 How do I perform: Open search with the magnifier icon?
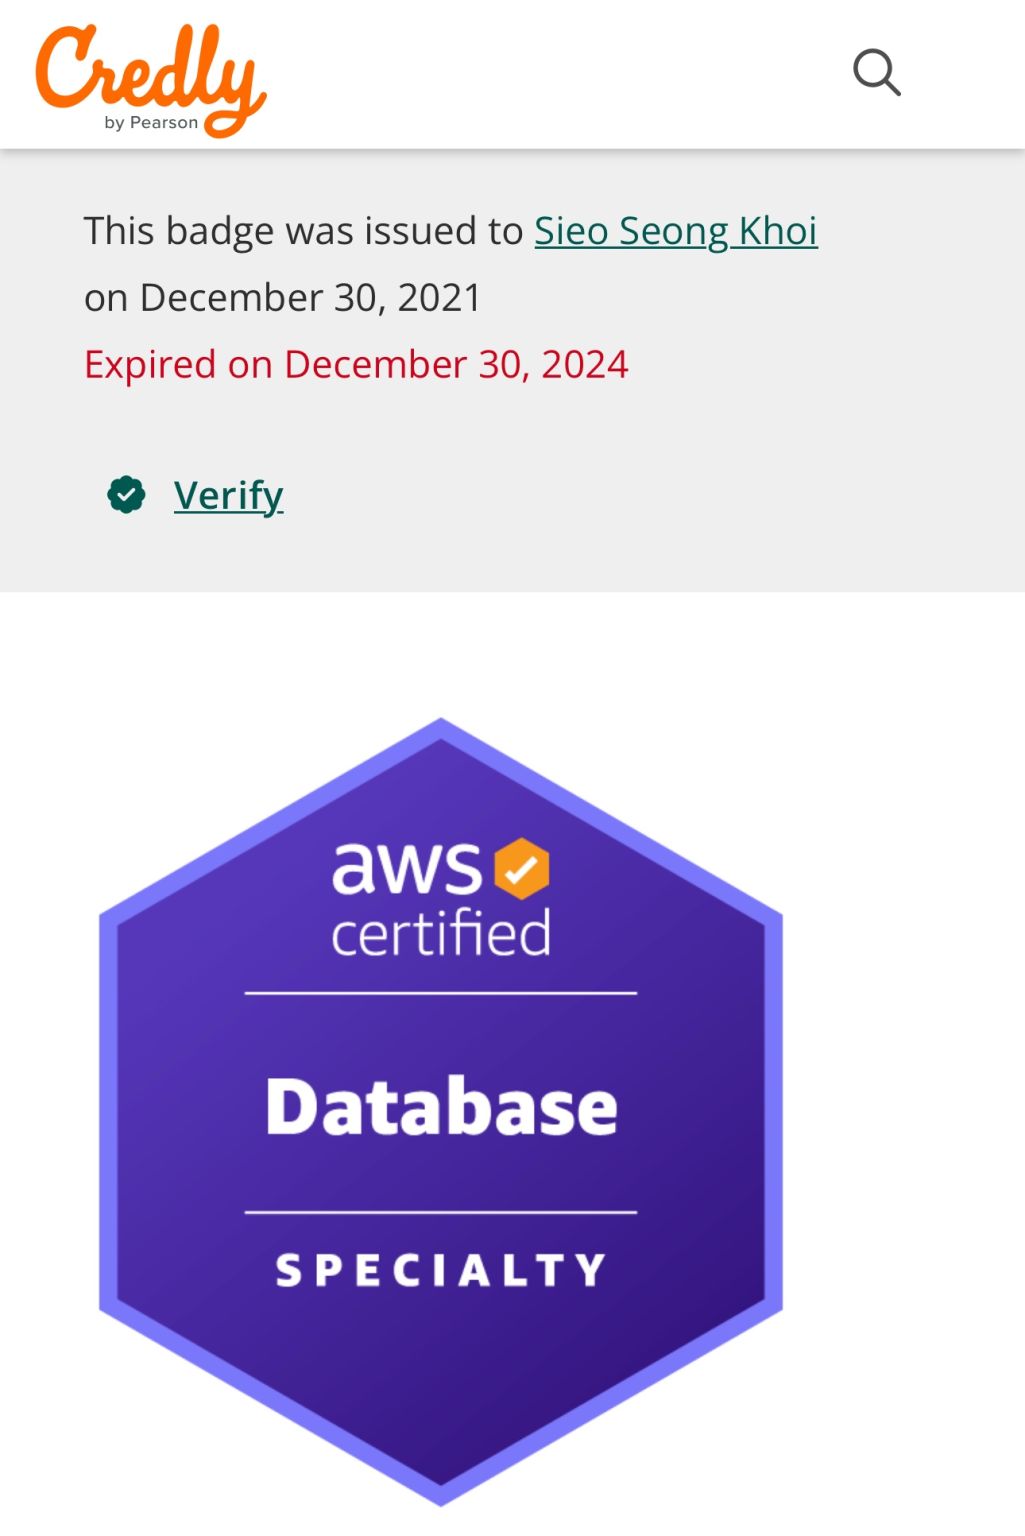coord(876,73)
